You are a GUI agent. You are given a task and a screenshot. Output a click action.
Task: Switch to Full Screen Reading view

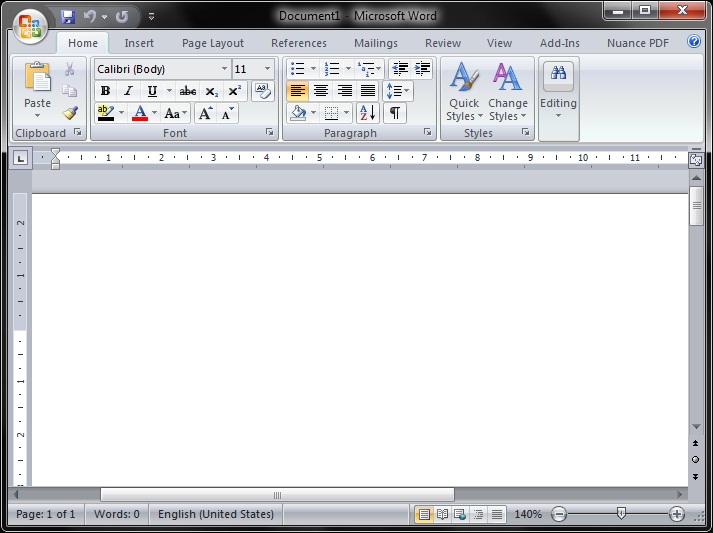tap(442, 514)
